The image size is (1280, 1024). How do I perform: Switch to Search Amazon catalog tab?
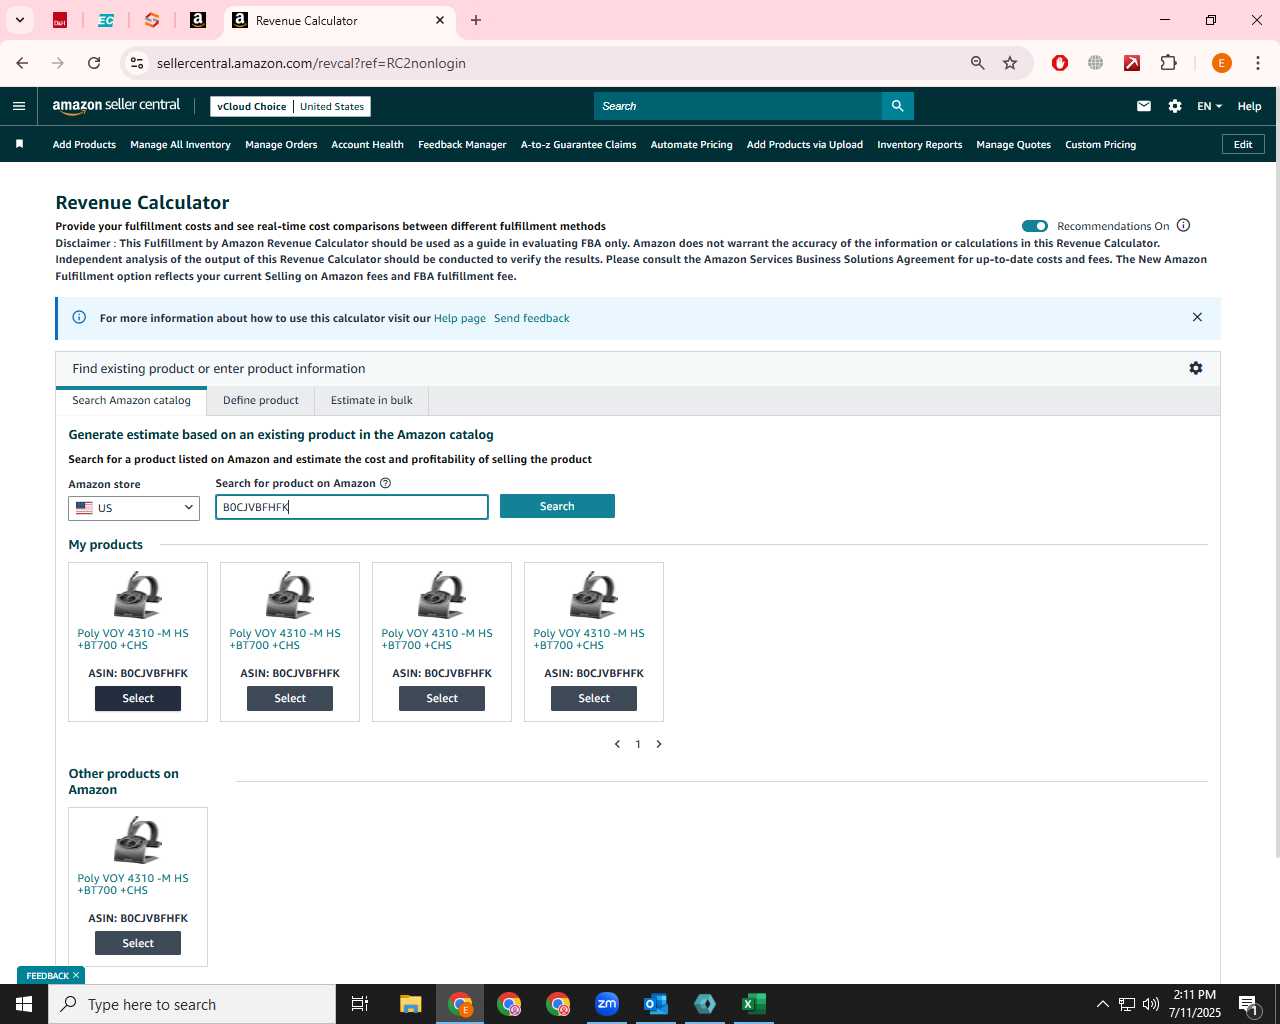tap(131, 400)
